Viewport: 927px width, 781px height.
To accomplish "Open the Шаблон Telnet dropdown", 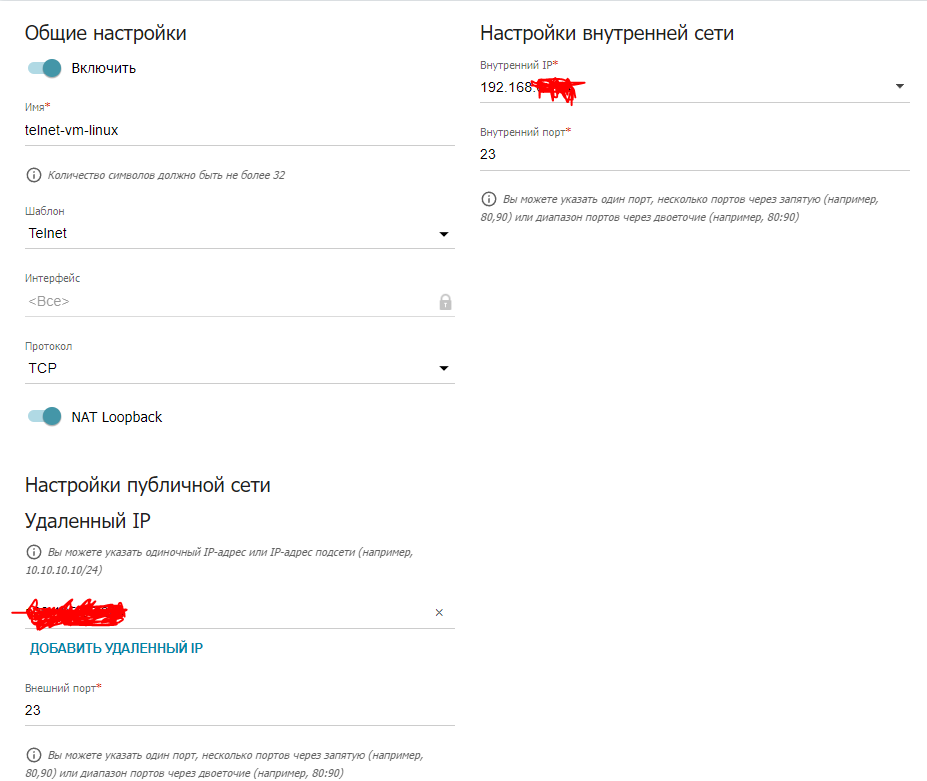I will click(444, 234).
